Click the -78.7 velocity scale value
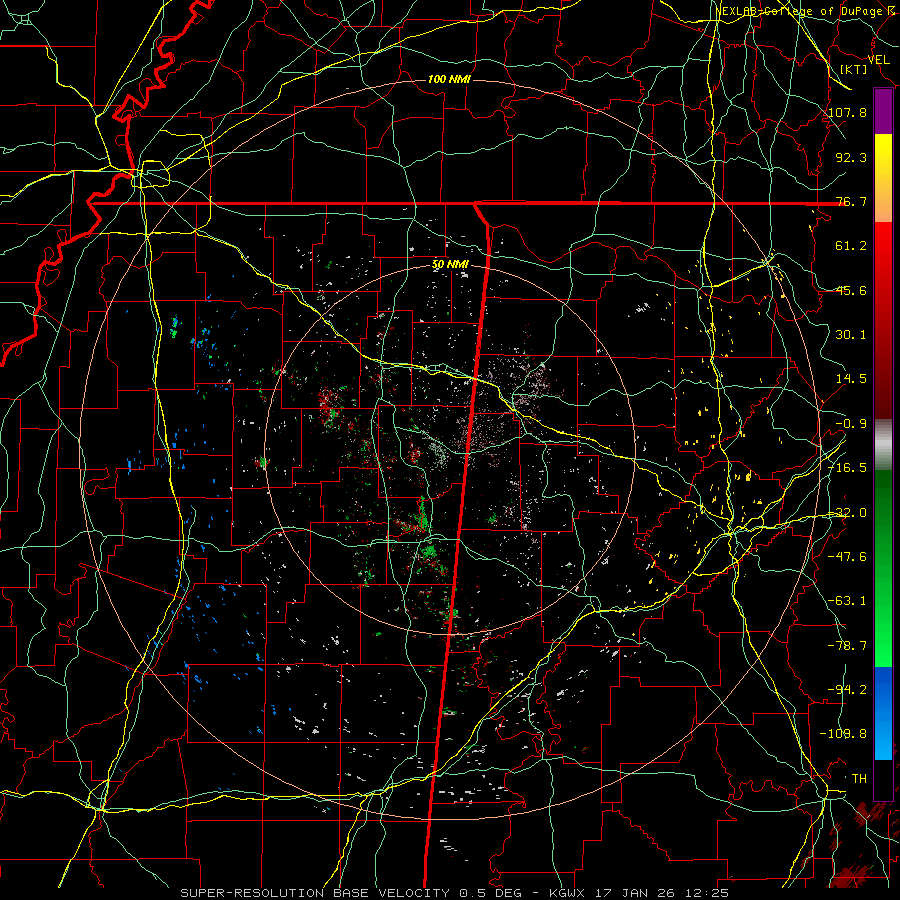900x900 pixels. click(x=848, y=646)
